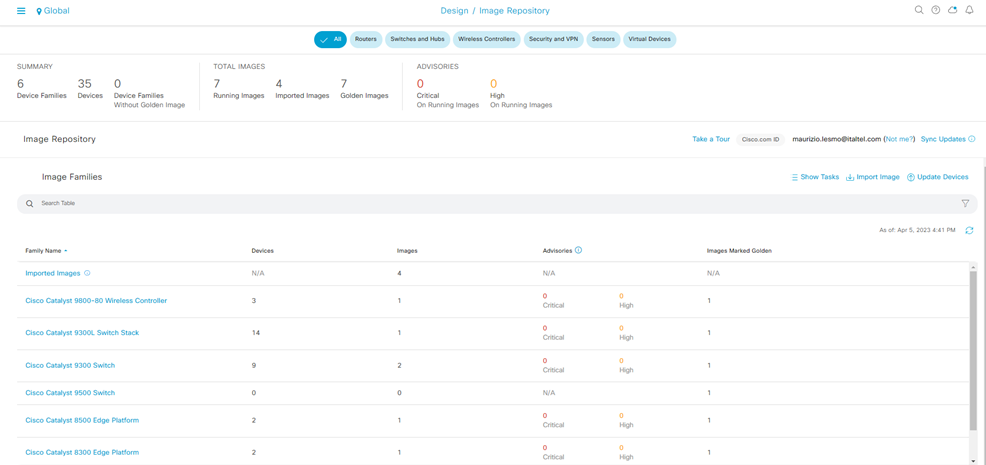986x465 pixels.
Task: Open the notifications bell icon
Action: 969,10
